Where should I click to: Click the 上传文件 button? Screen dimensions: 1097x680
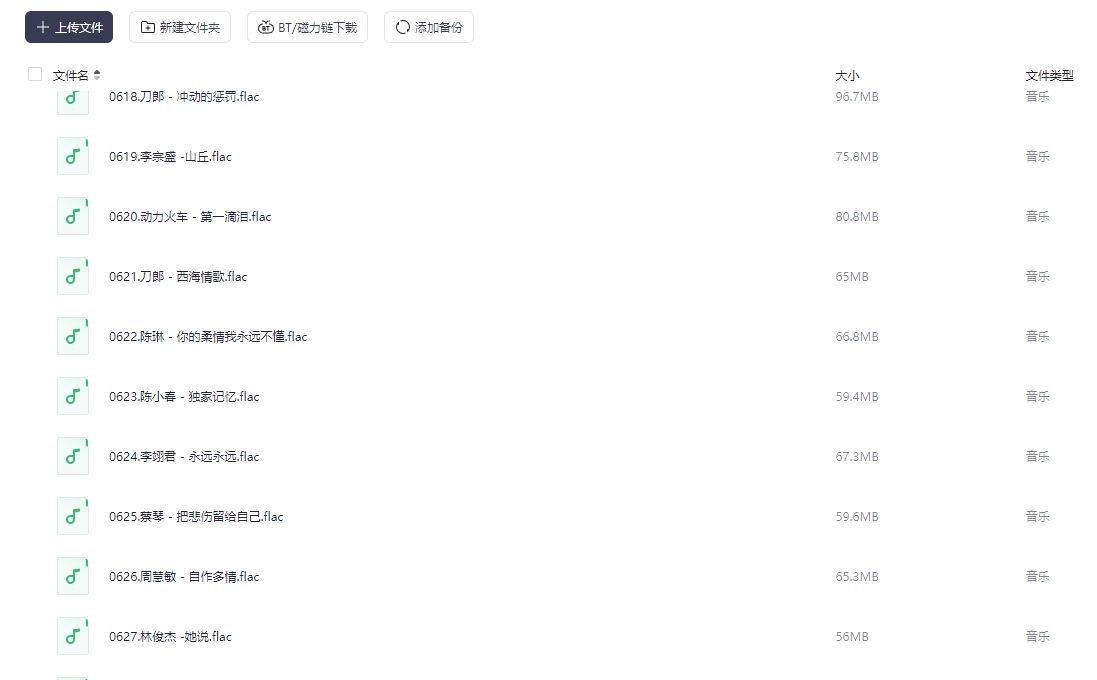[x=69, y=27]
